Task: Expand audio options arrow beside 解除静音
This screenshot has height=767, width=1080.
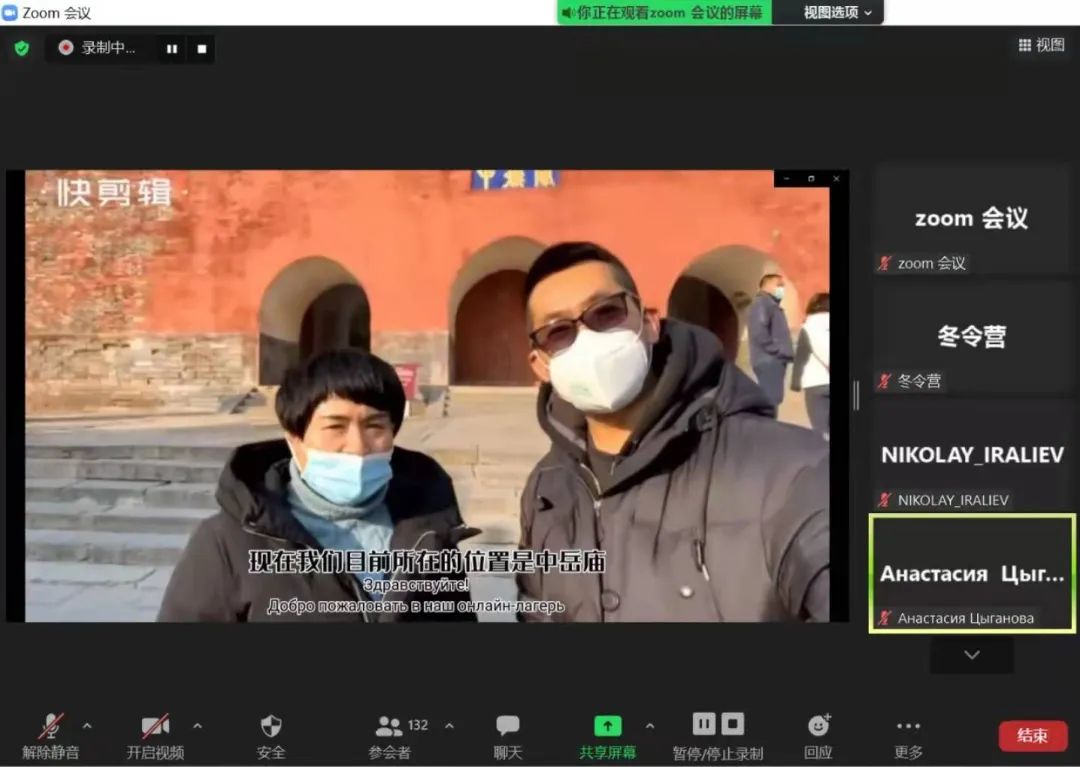Action: (x=87, y=726)
